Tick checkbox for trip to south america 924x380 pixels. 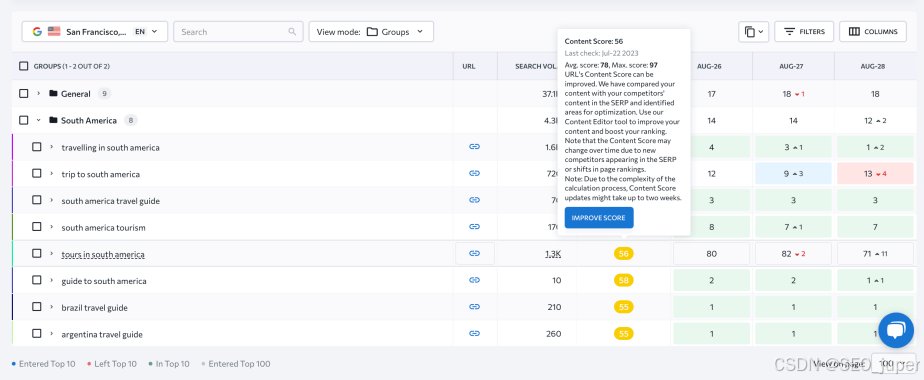(x=37, y=173)
